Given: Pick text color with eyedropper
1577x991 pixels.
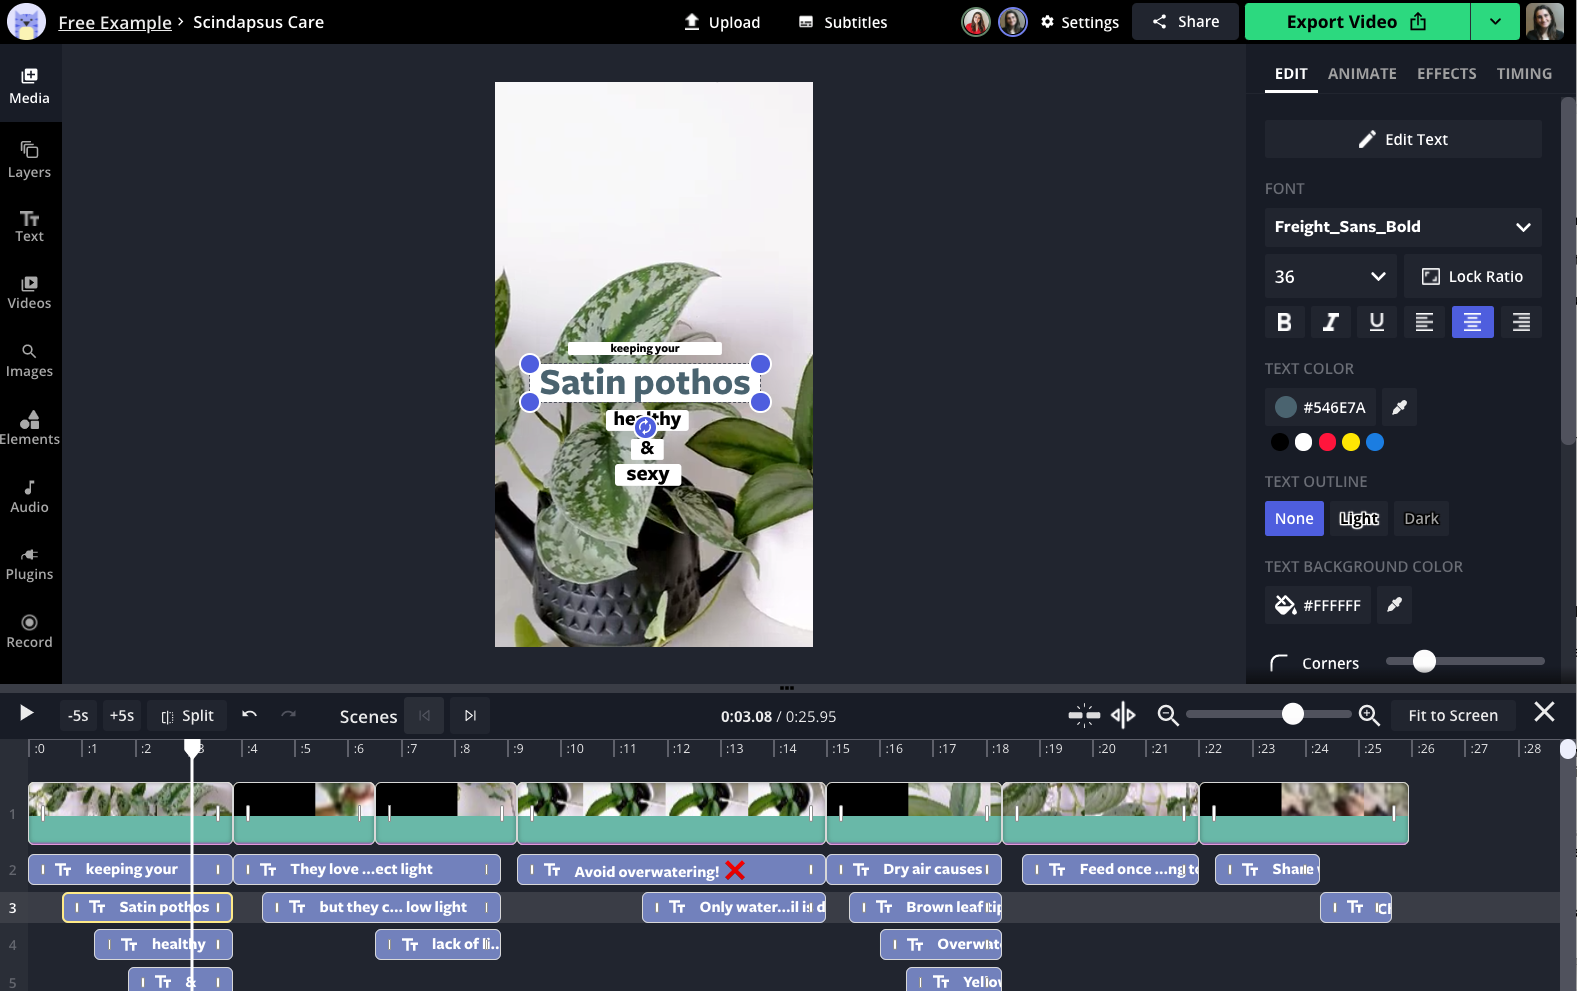Looking at the screenshot, I should (1399, 407).
